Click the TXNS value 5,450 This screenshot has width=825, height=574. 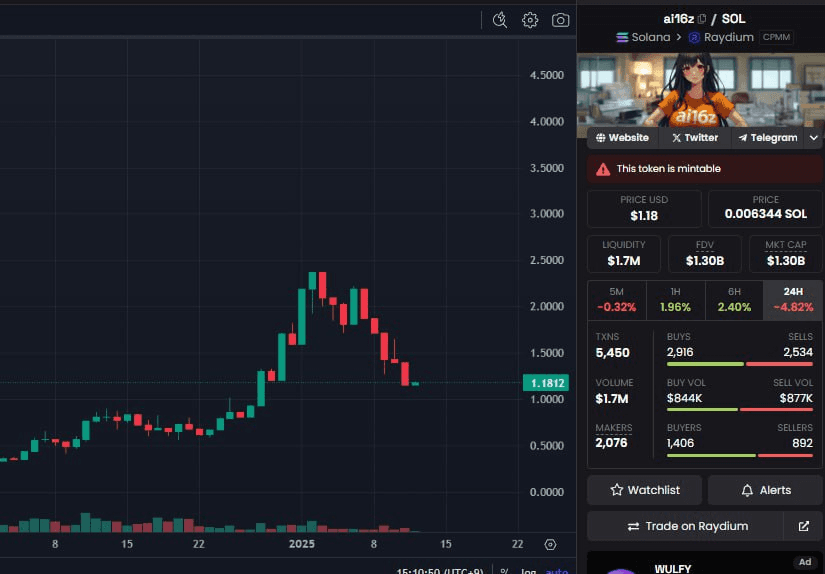point(612,353)
